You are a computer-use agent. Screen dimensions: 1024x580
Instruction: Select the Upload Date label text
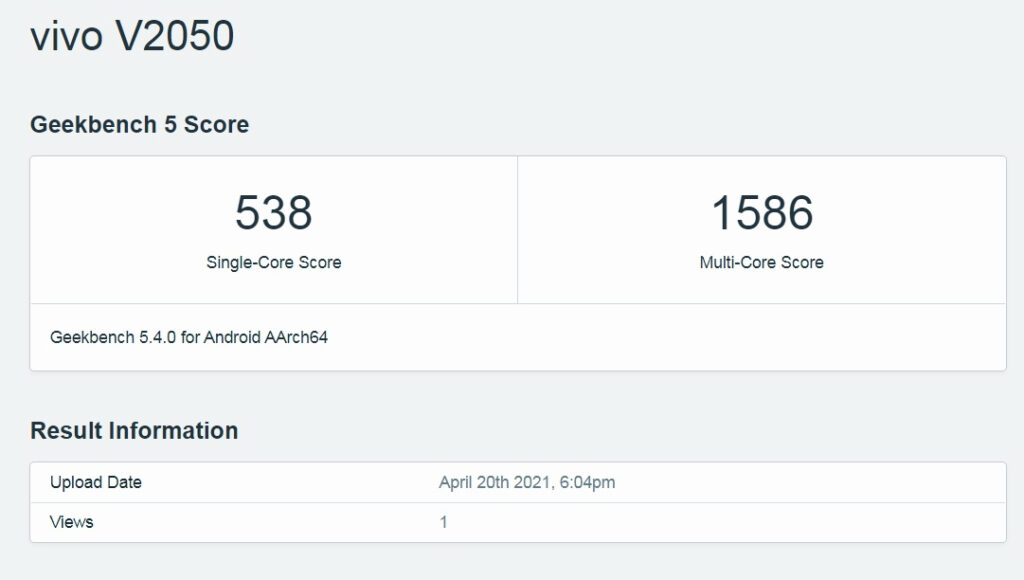click(x=96, y=482)
